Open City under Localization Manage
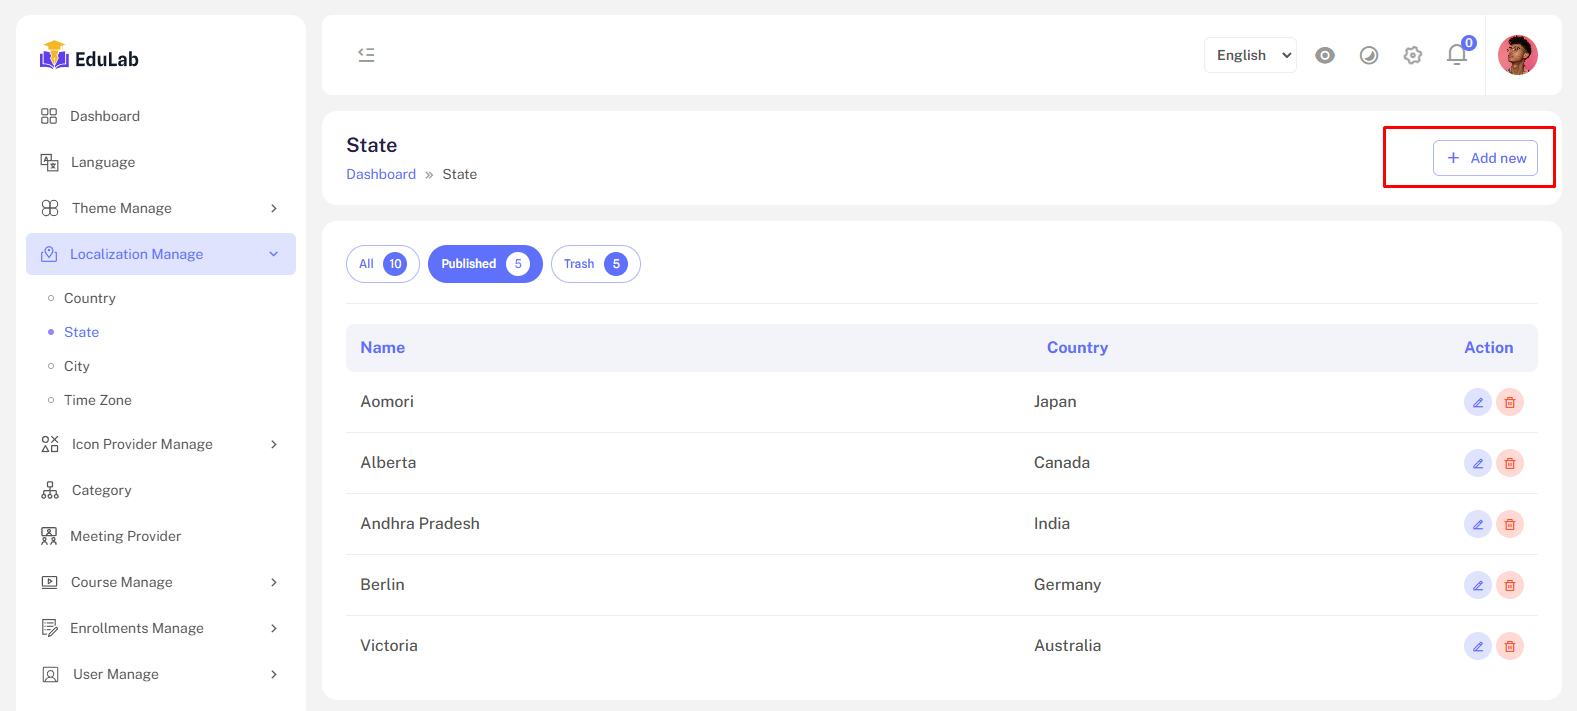 [77, 366]
